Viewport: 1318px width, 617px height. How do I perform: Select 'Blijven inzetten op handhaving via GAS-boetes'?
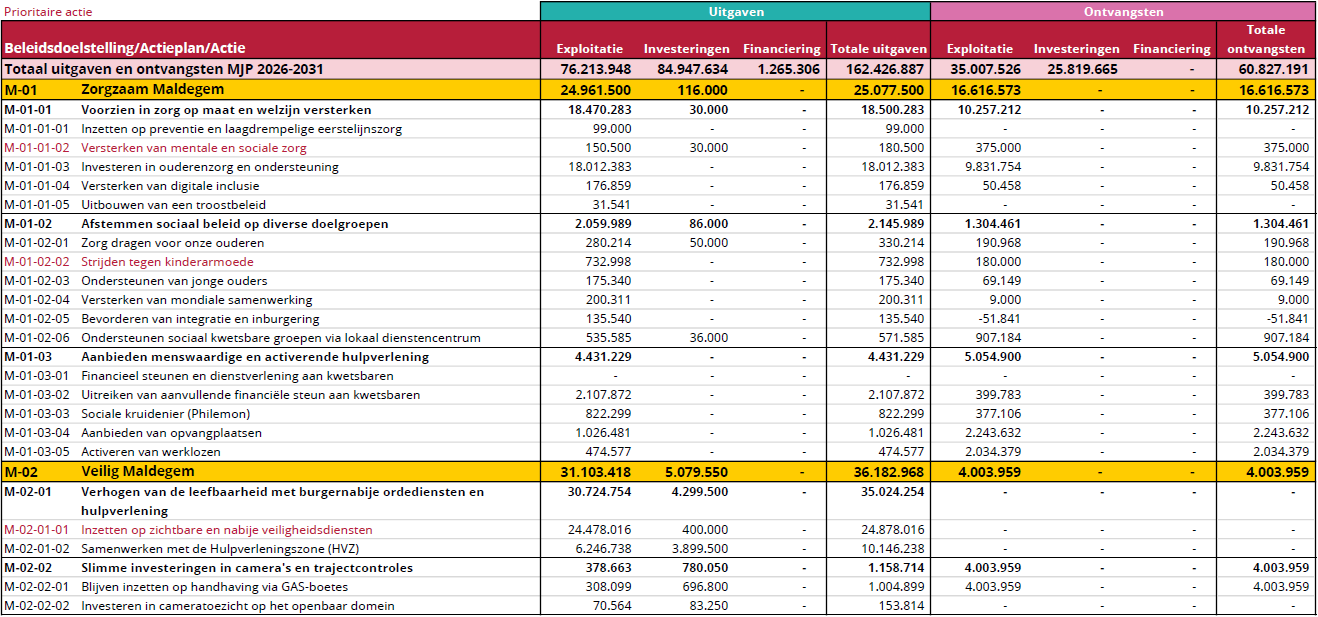pos(212,587)
